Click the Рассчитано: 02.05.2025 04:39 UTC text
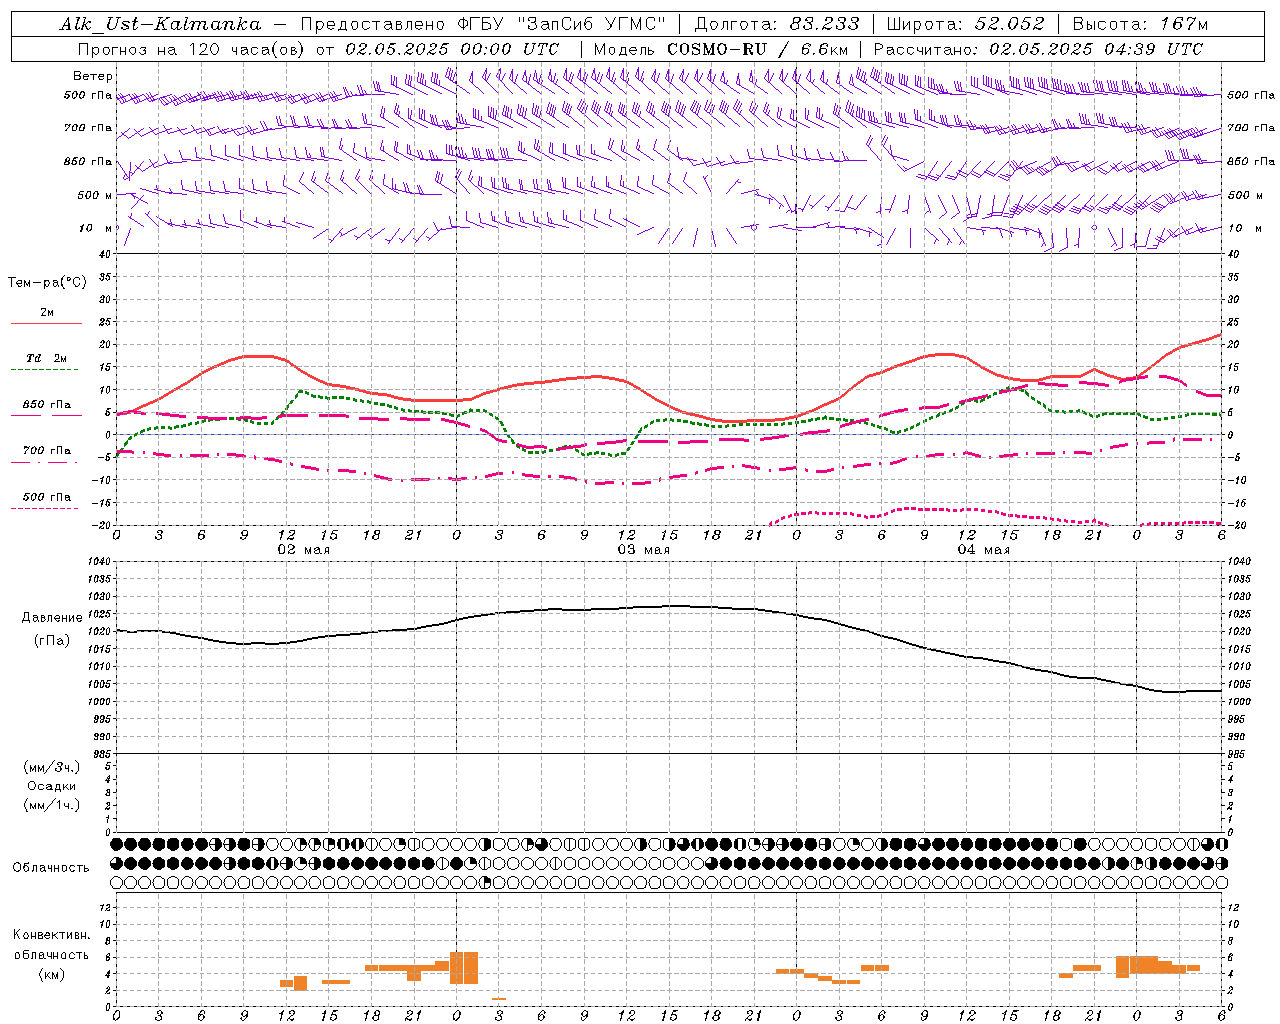The image size is (1280, 1024). tap(1038, 49)
